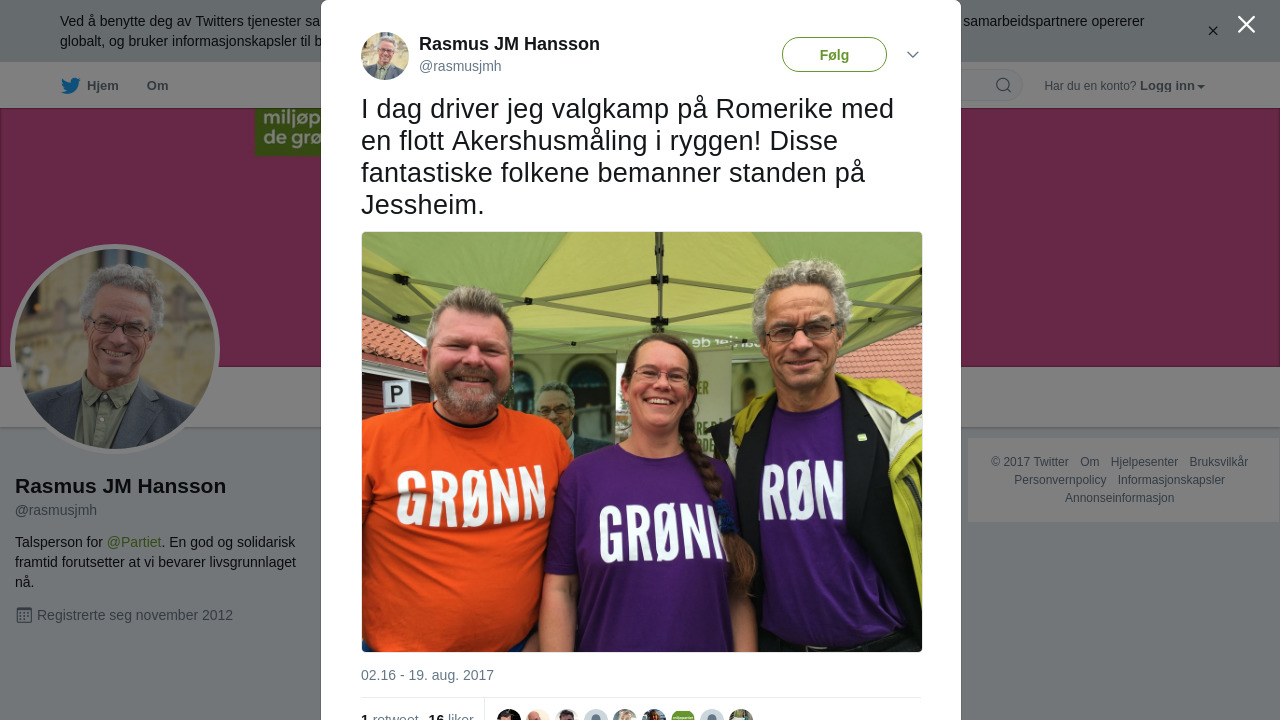Click the Annonseinformasjon footer link
Viewport: 1280px width, 720px height.
click(x=1120, y=498)
